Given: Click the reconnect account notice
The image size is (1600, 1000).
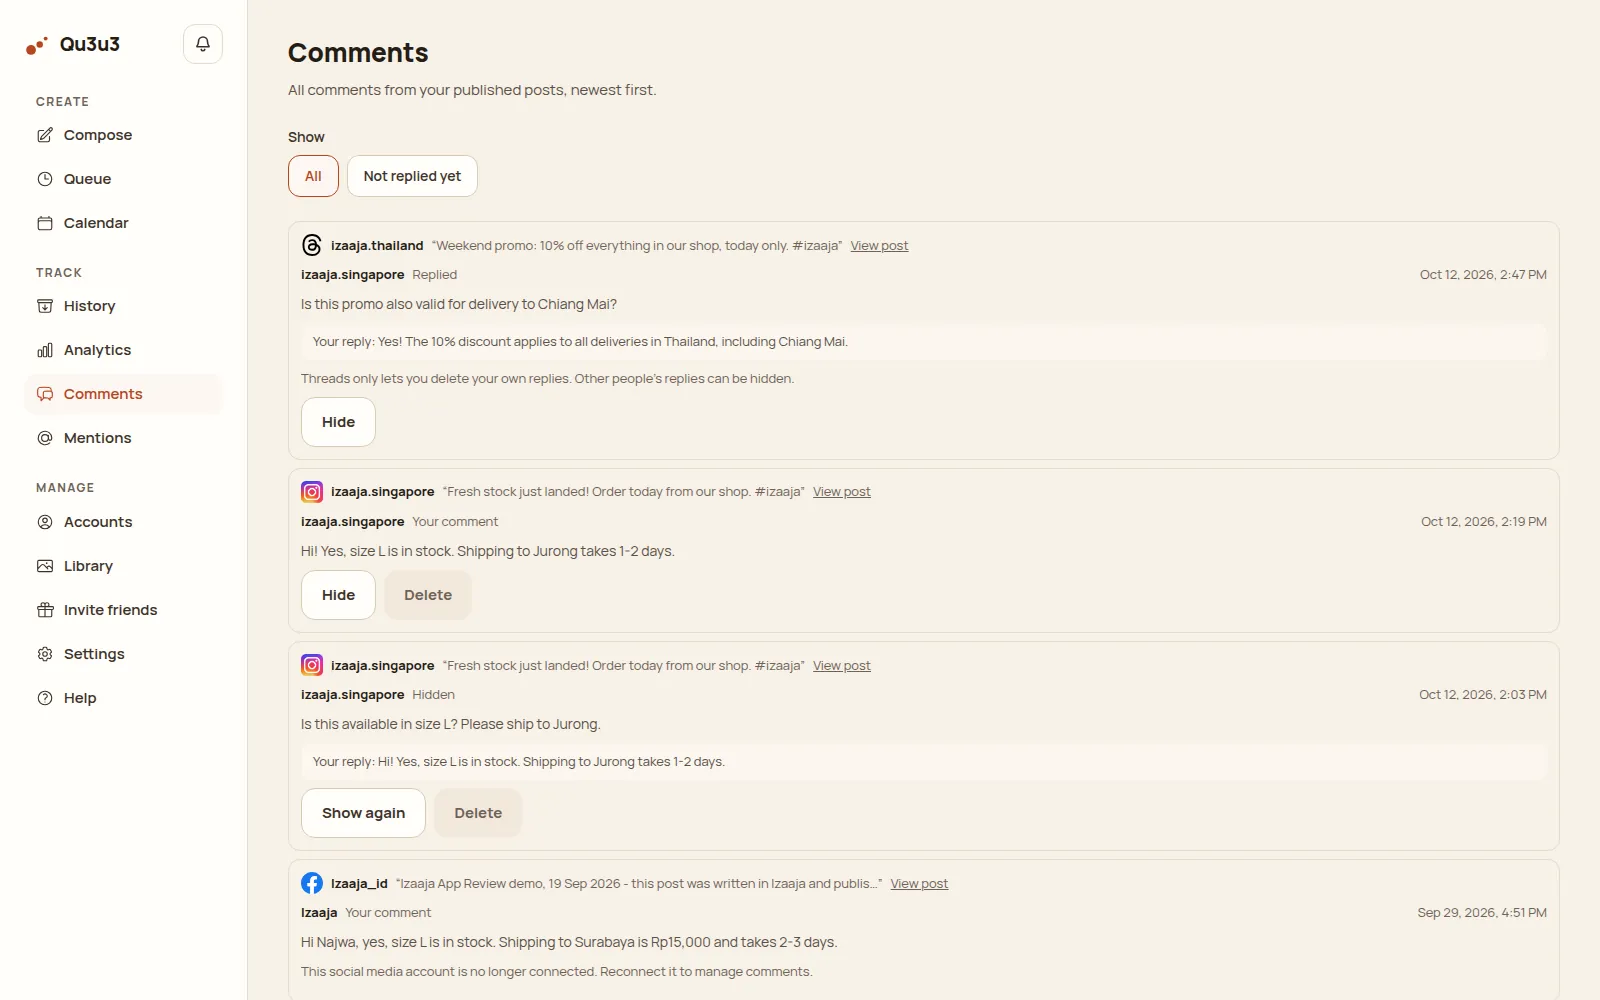Looking at the screenshot, I should point(556,972).
